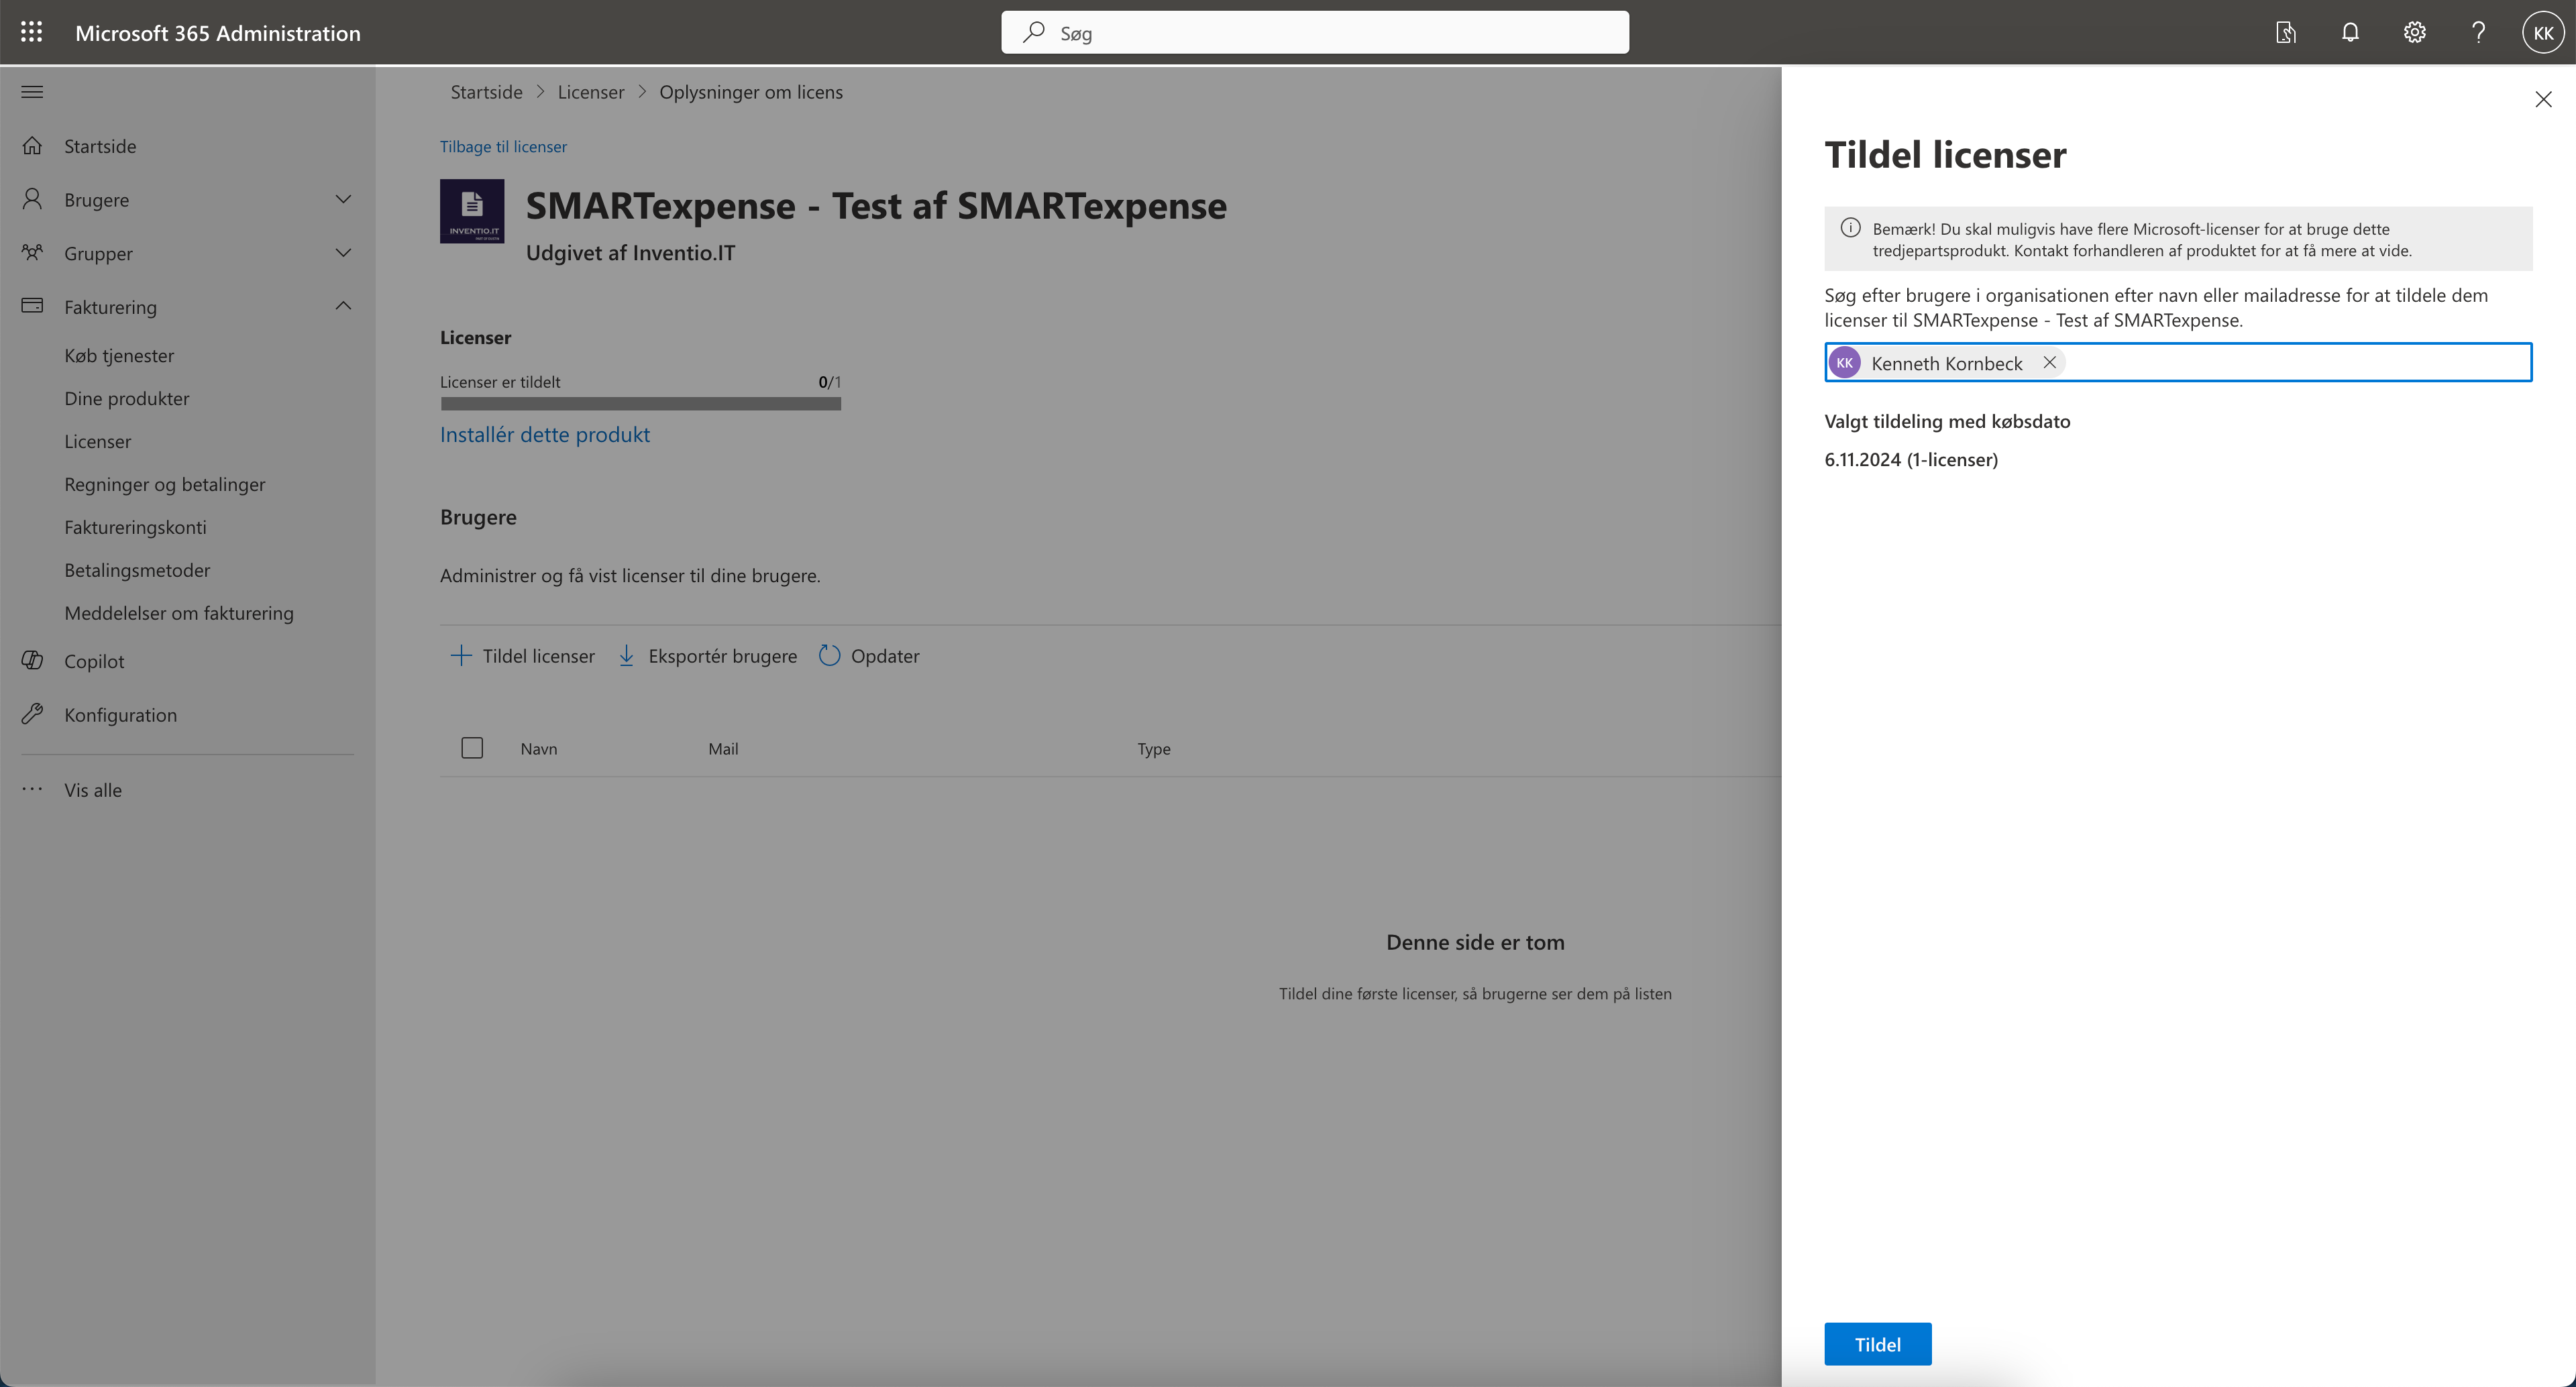
Task: Expand the Brugere navigation section
Action: pyautogui.click(x=343, y=199)
